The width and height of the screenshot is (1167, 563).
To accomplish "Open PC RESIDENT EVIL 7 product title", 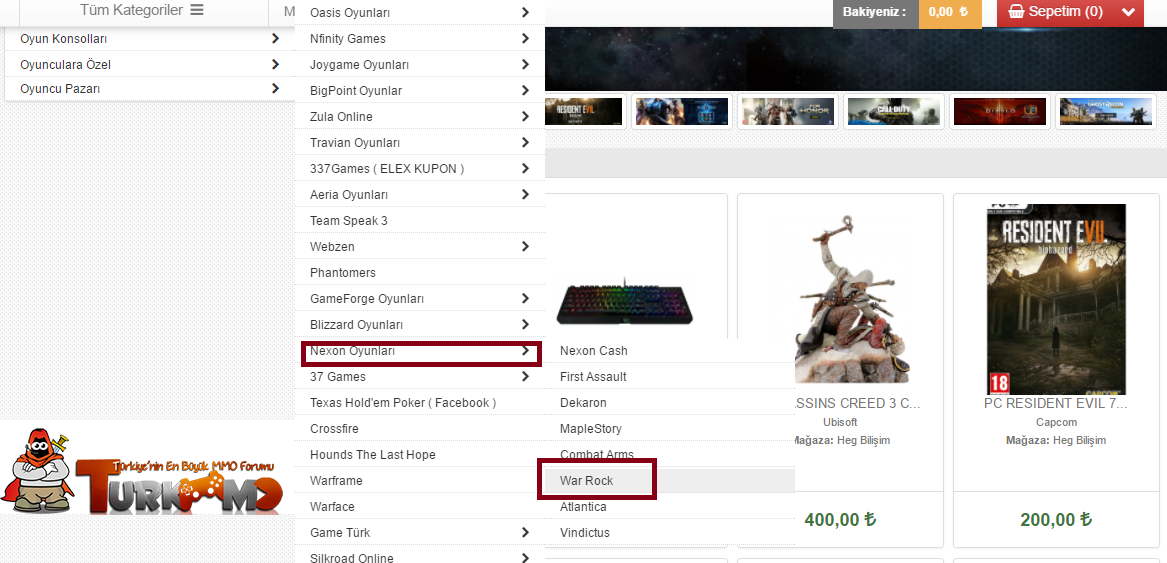I will [1055, 404].
